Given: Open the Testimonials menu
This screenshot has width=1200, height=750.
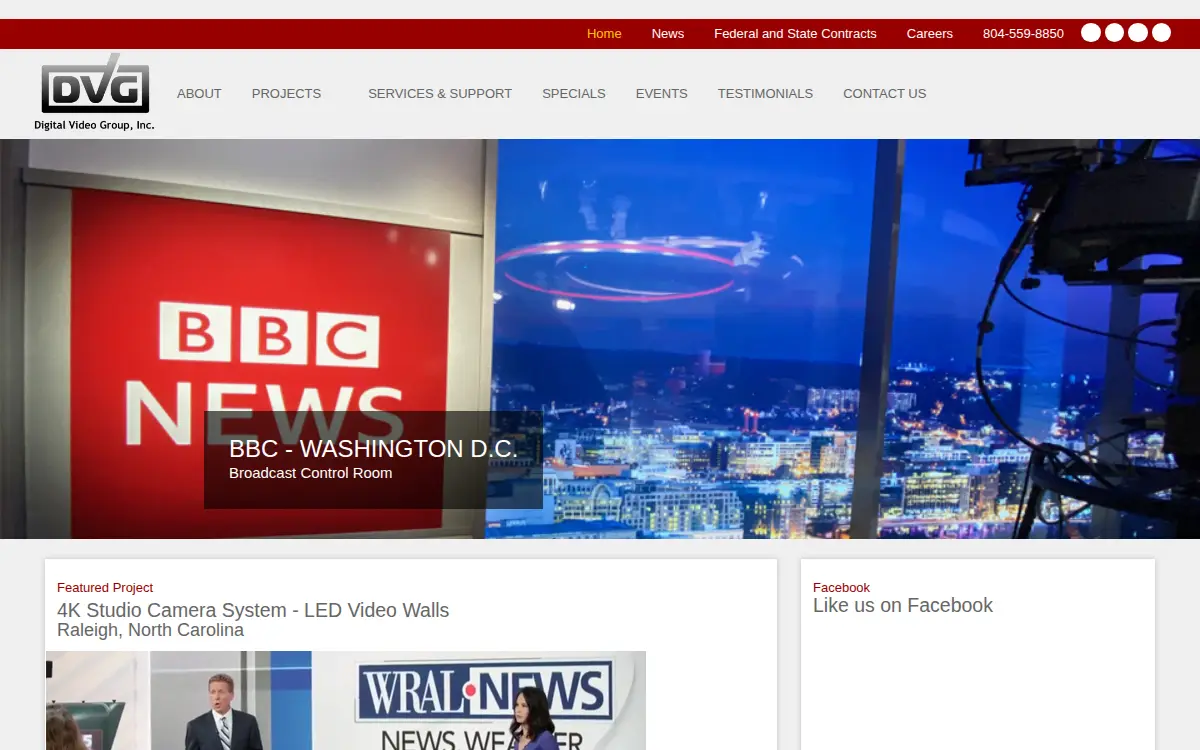Looking at the screenshot, I should click(765, 94).
